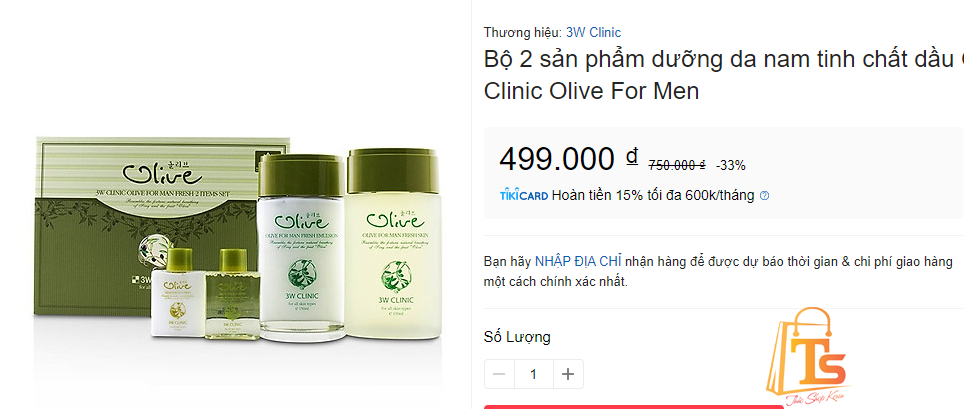The width and height of the screenshot is (964, 409).
Task: Click the -33% discount label
Action: (x=730, y=165)
